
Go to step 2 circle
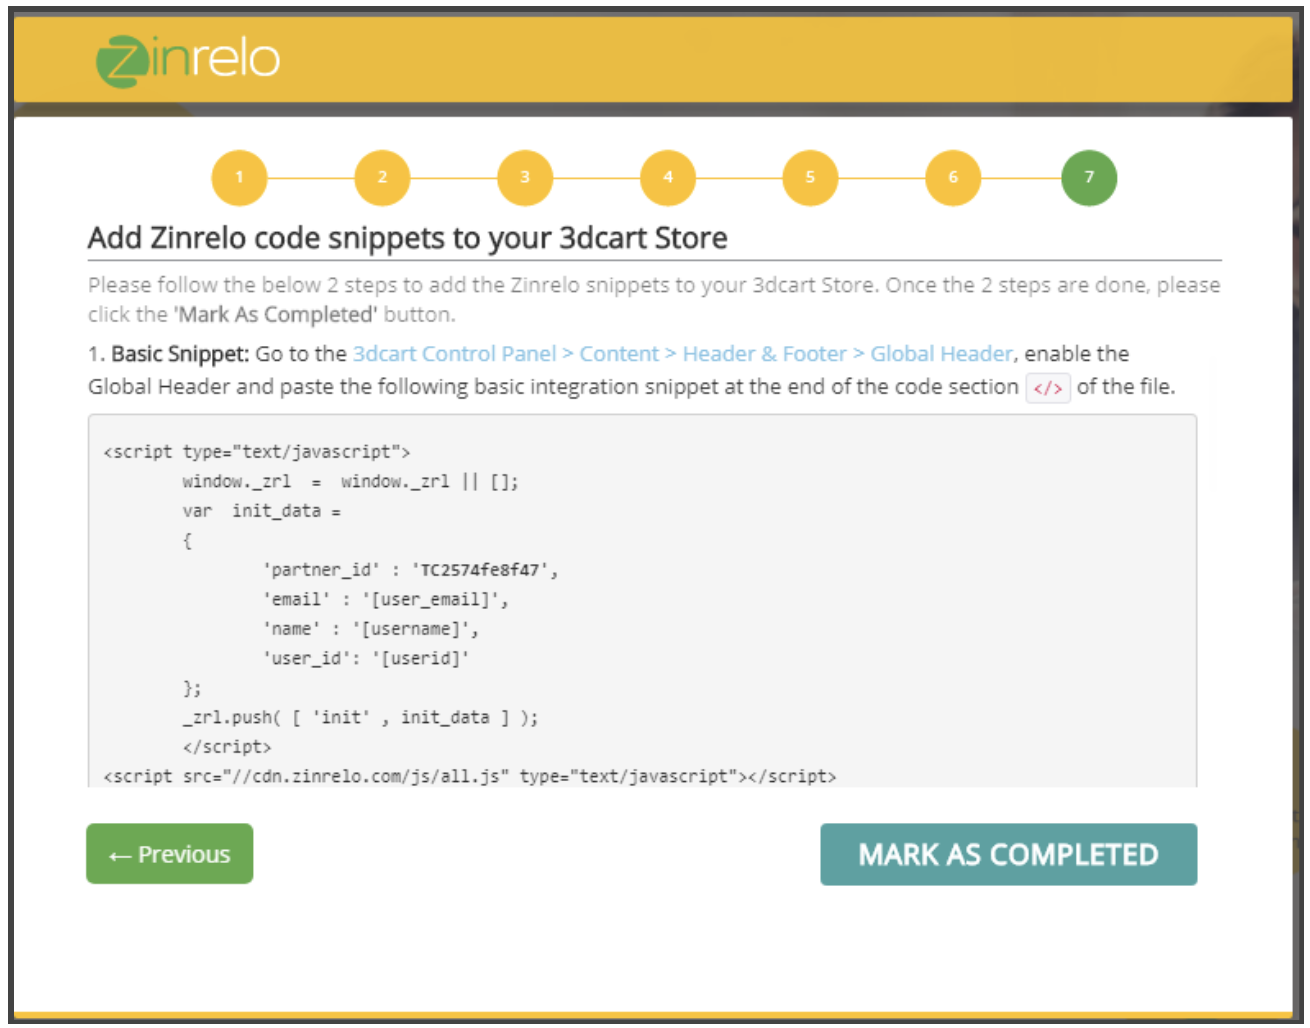coord(382,177)
